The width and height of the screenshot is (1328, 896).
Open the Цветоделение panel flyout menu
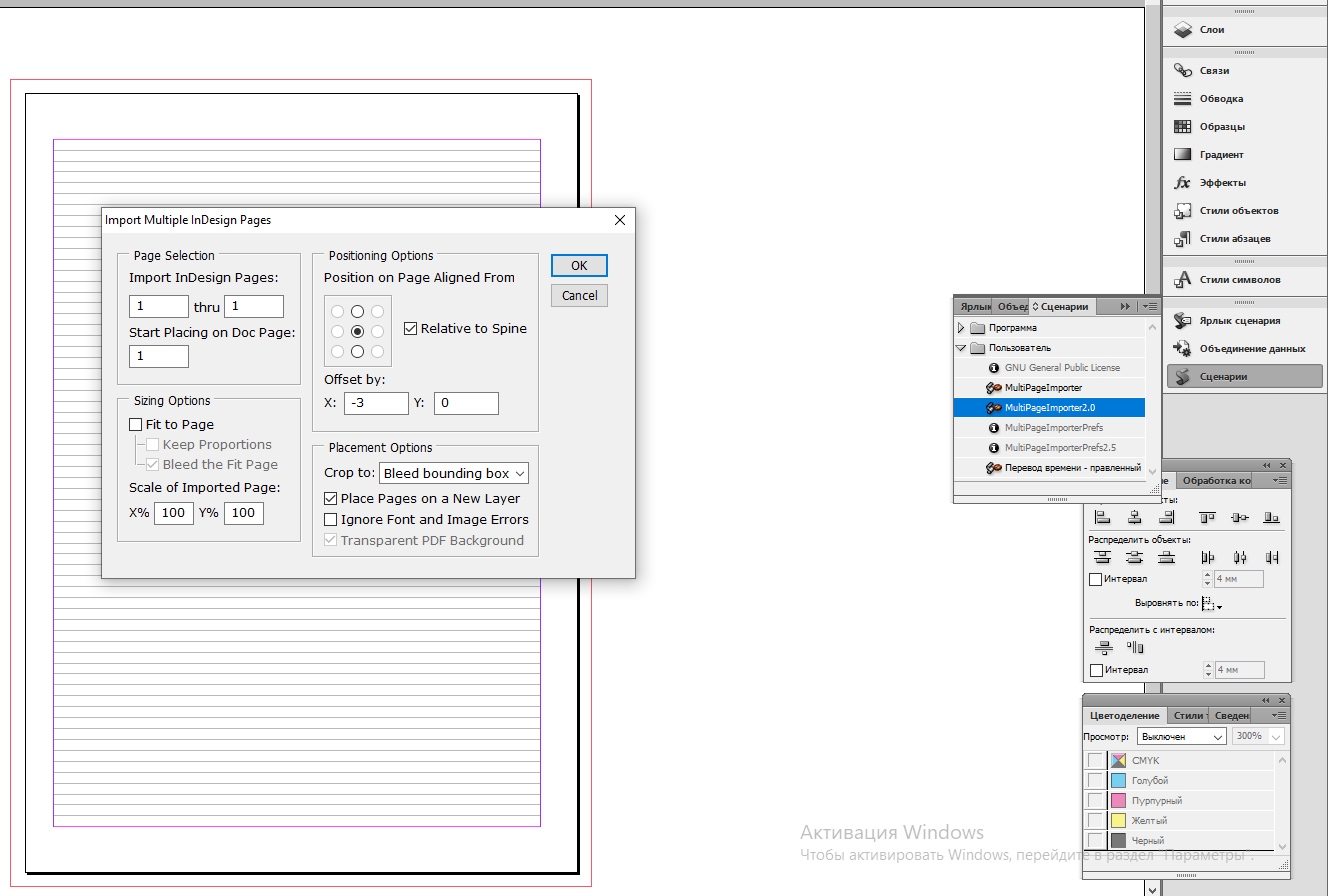pos(1280,716)
